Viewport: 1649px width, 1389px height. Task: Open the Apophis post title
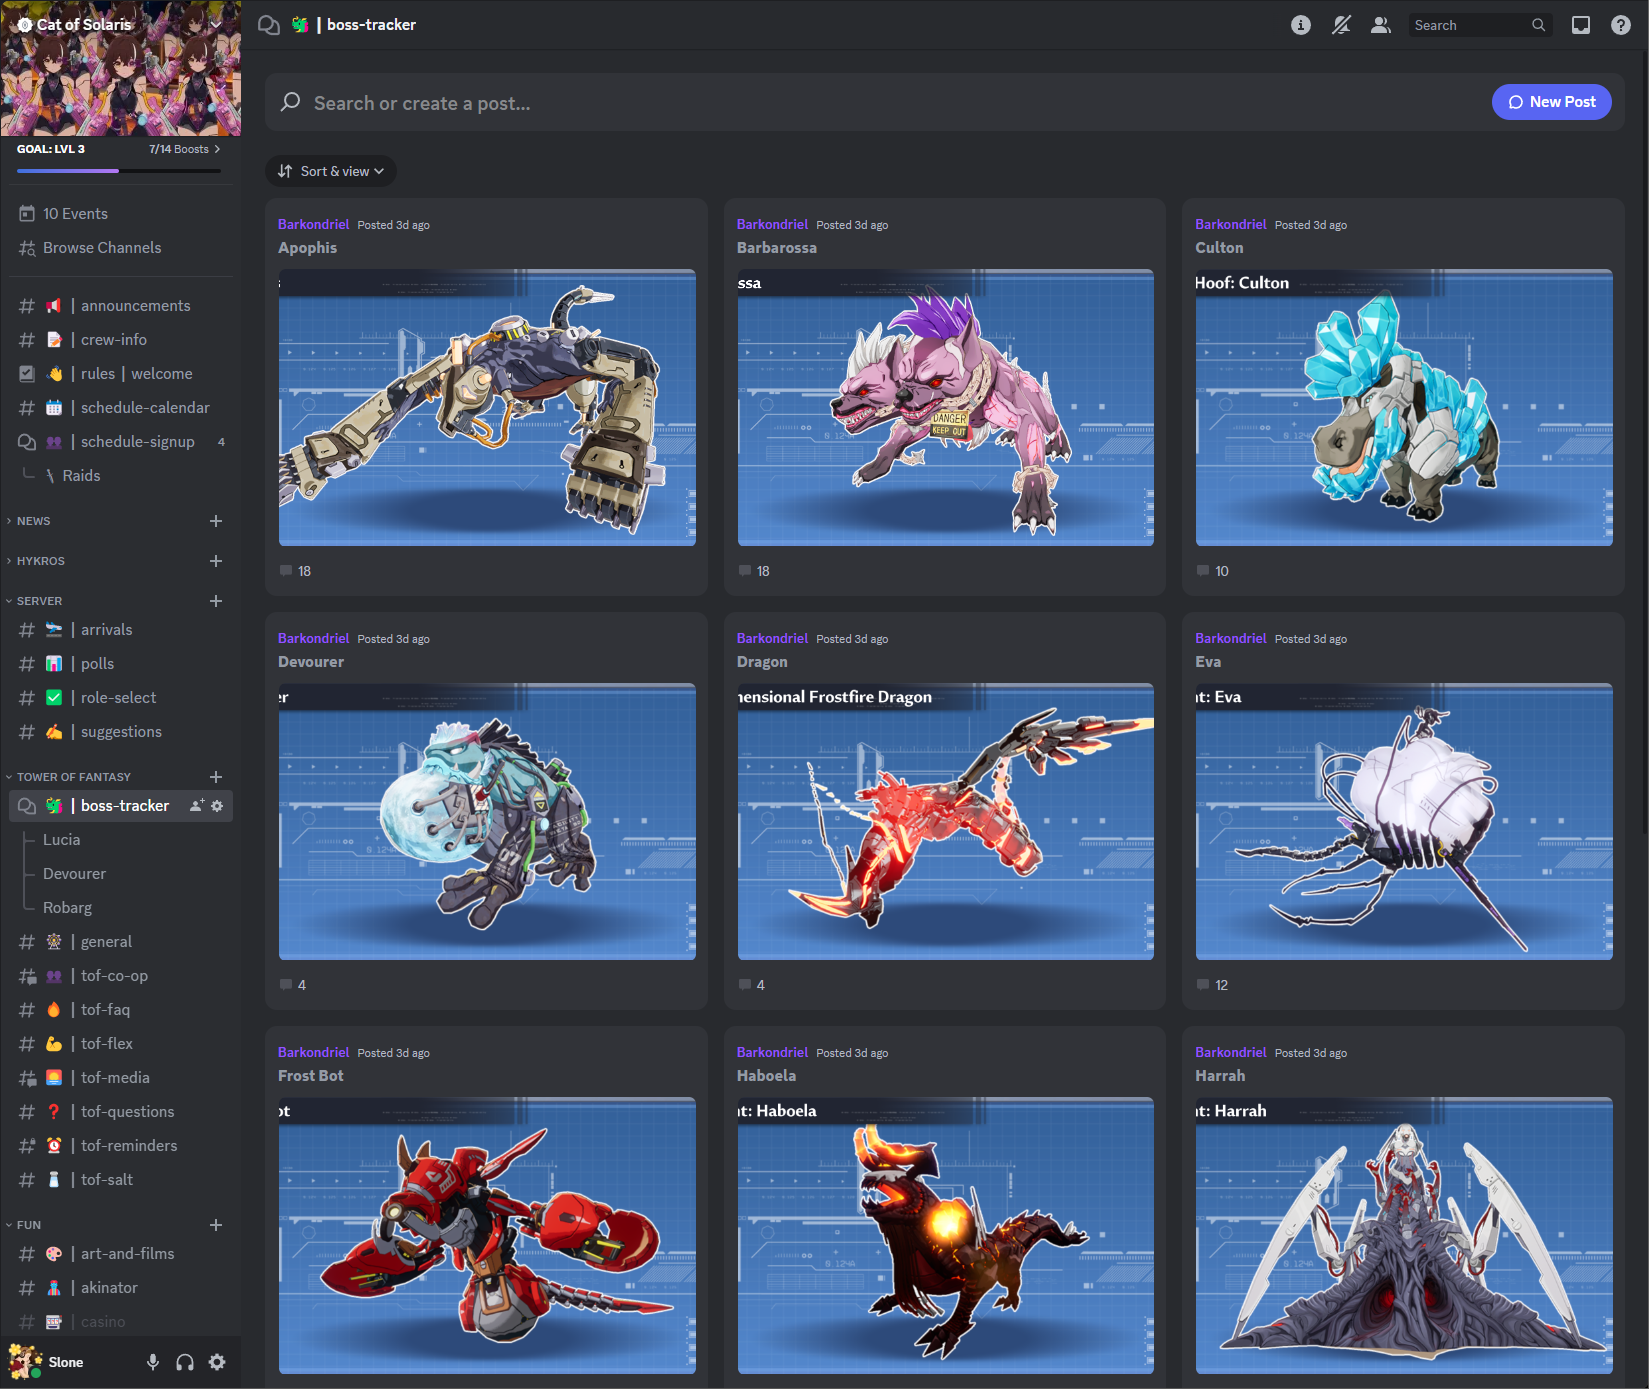pyautogui.click(x=308, y=248)
